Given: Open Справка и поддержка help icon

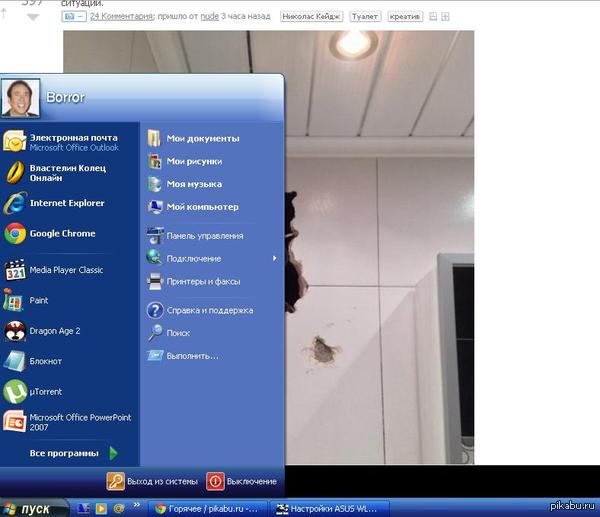Looking at the screenshot, I should tap(155, 310).
